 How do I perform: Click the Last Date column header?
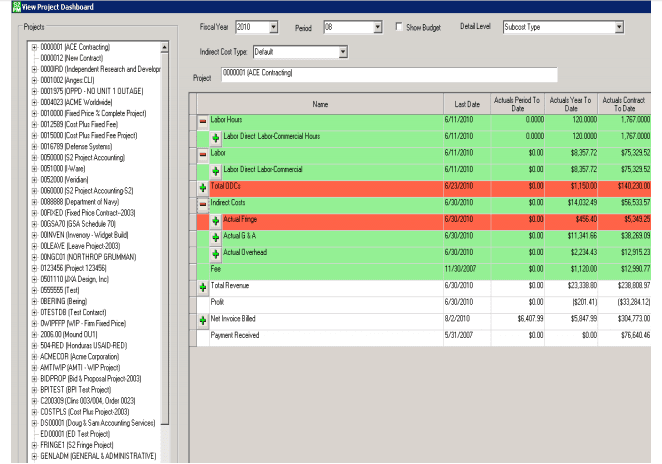(x=466, y=103)
